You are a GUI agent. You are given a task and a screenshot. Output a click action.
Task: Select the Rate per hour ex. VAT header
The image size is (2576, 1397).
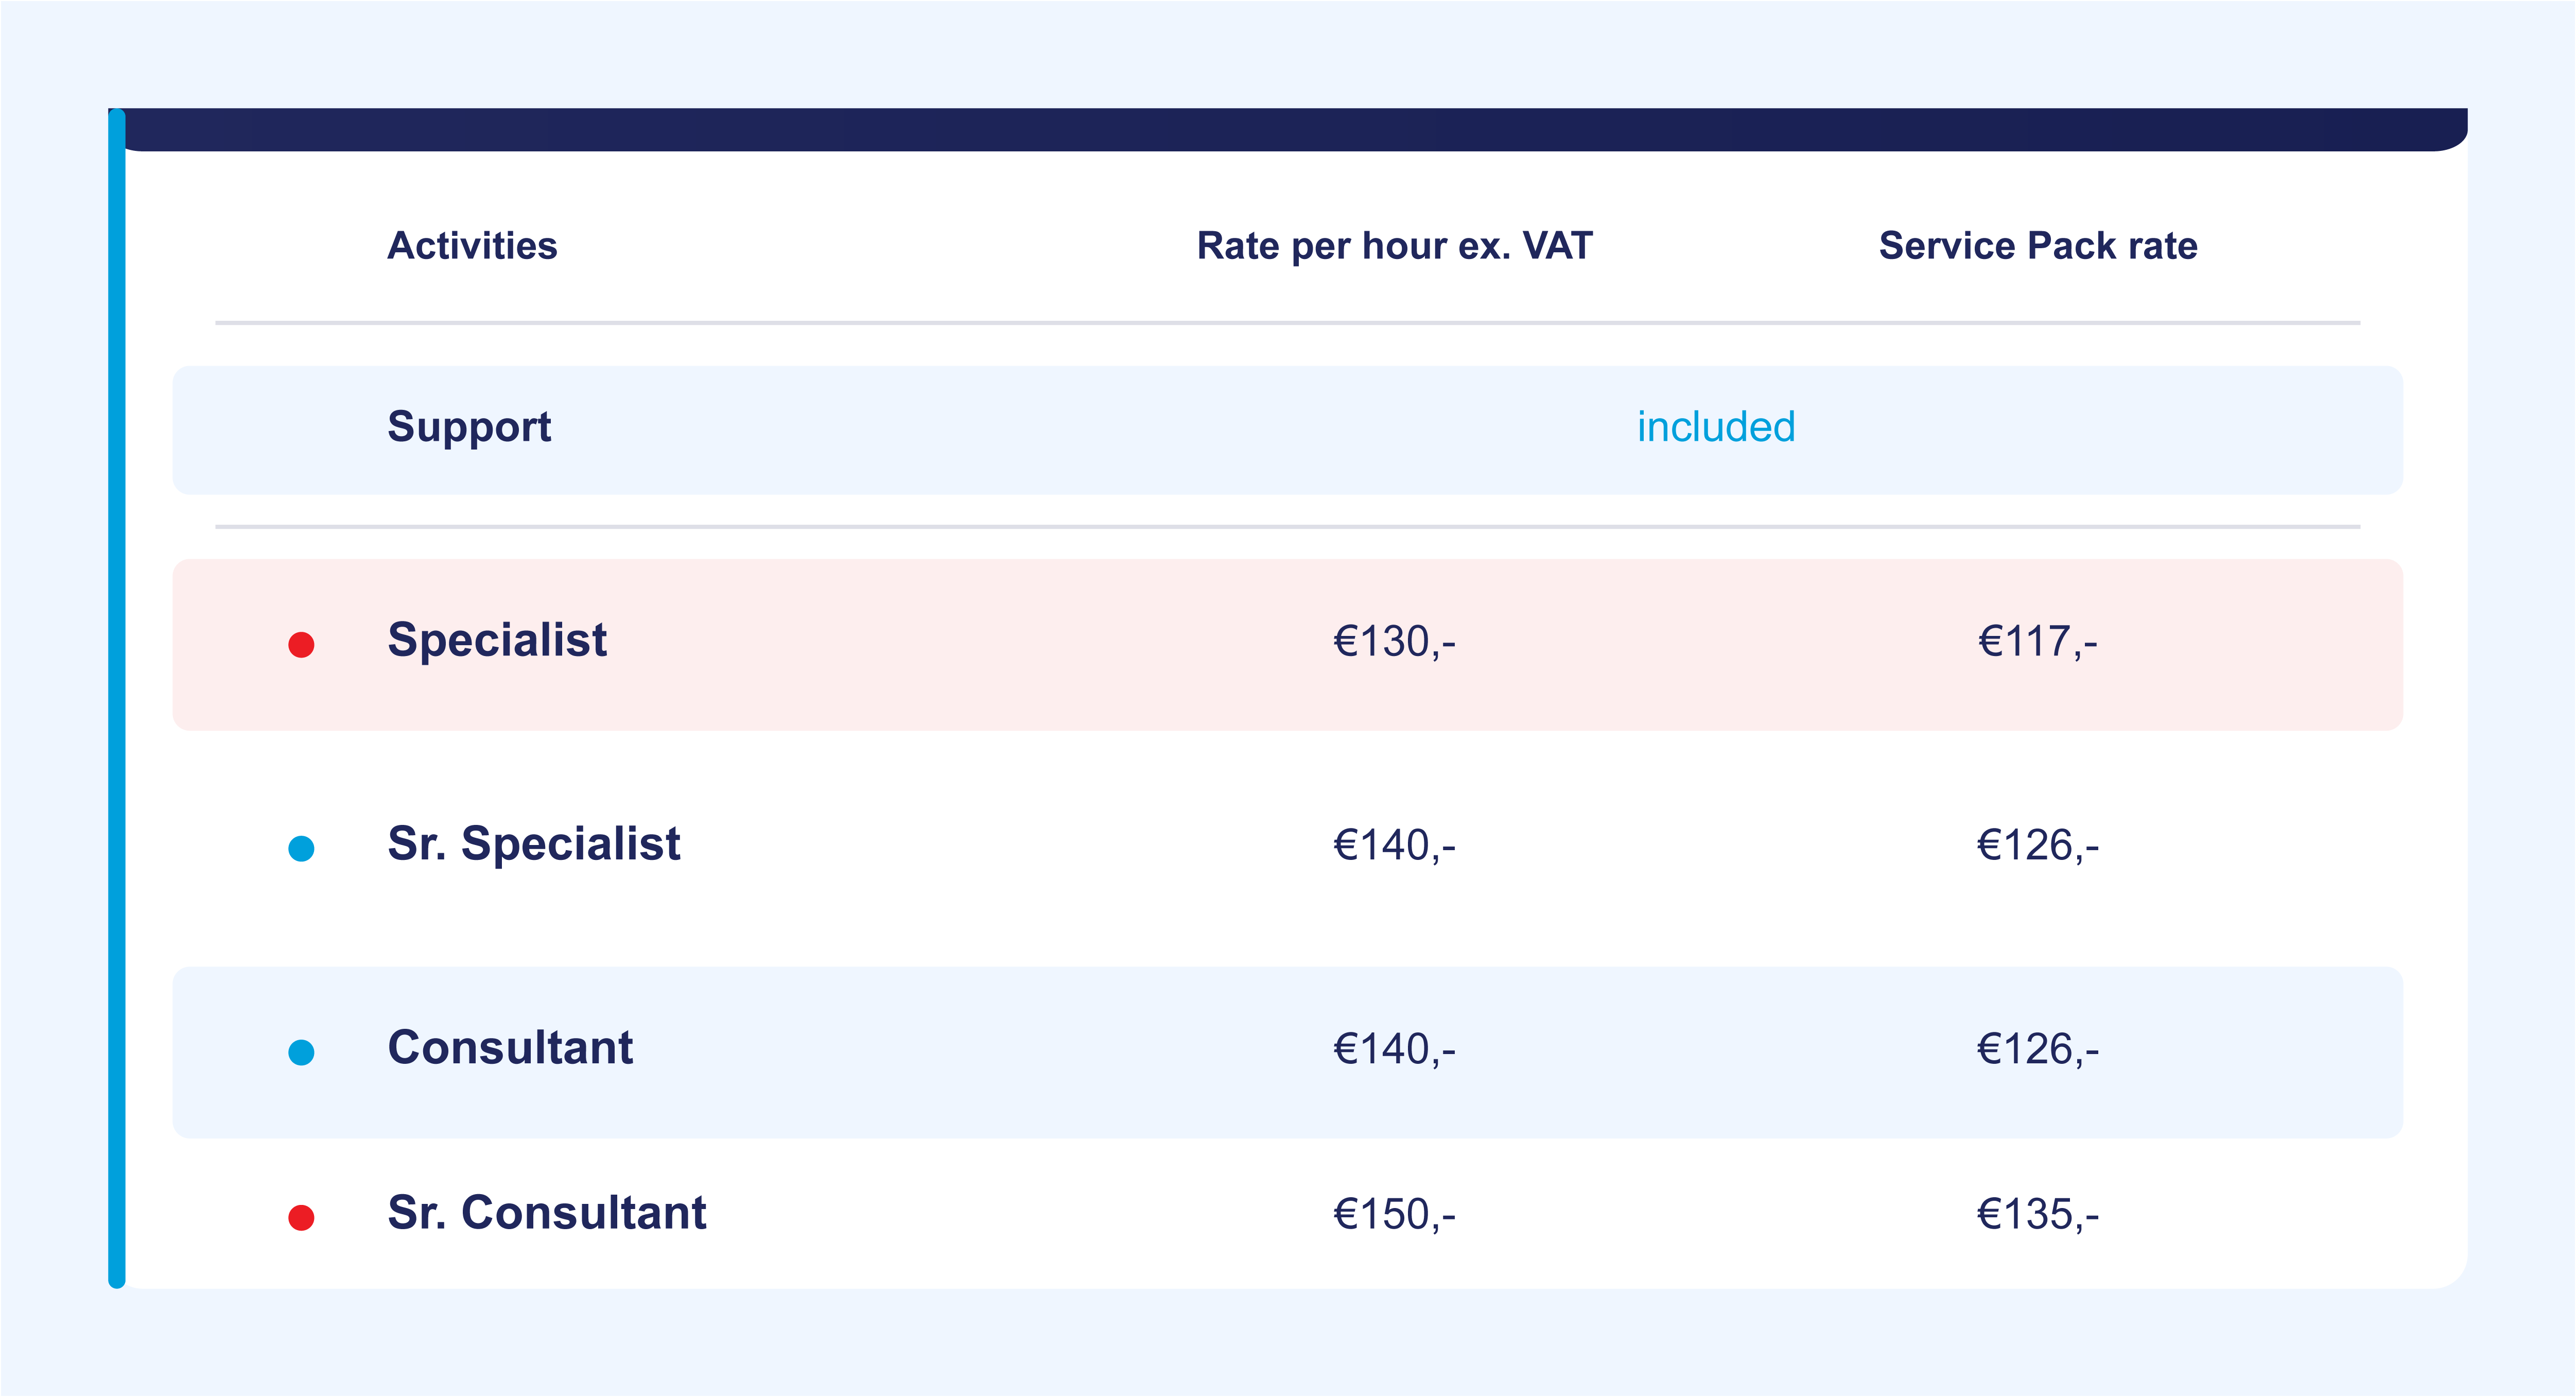[1394, 246]
